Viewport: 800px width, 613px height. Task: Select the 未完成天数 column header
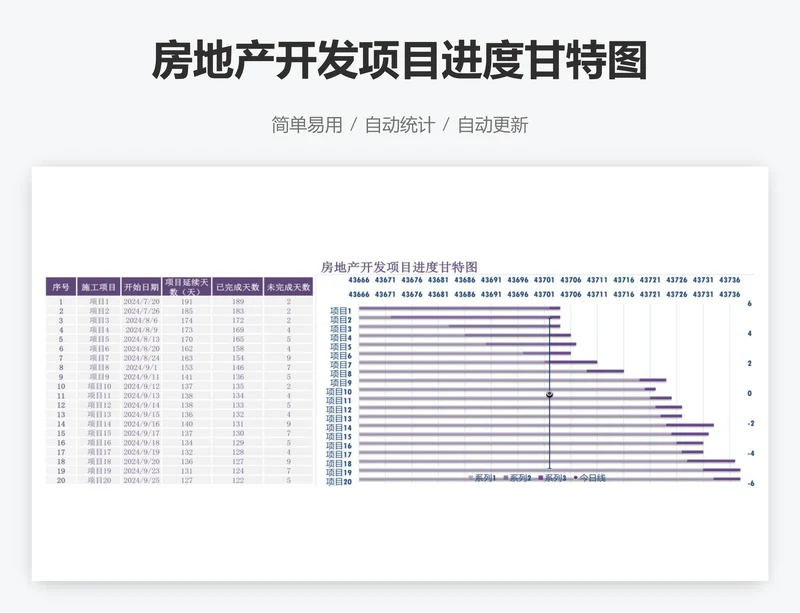pos(288,287)
